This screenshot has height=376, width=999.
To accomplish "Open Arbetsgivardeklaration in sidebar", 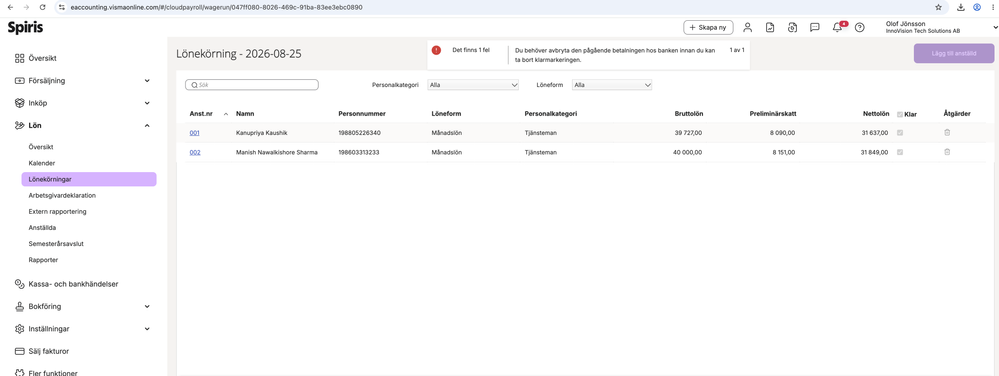I will tap(62, 196).
